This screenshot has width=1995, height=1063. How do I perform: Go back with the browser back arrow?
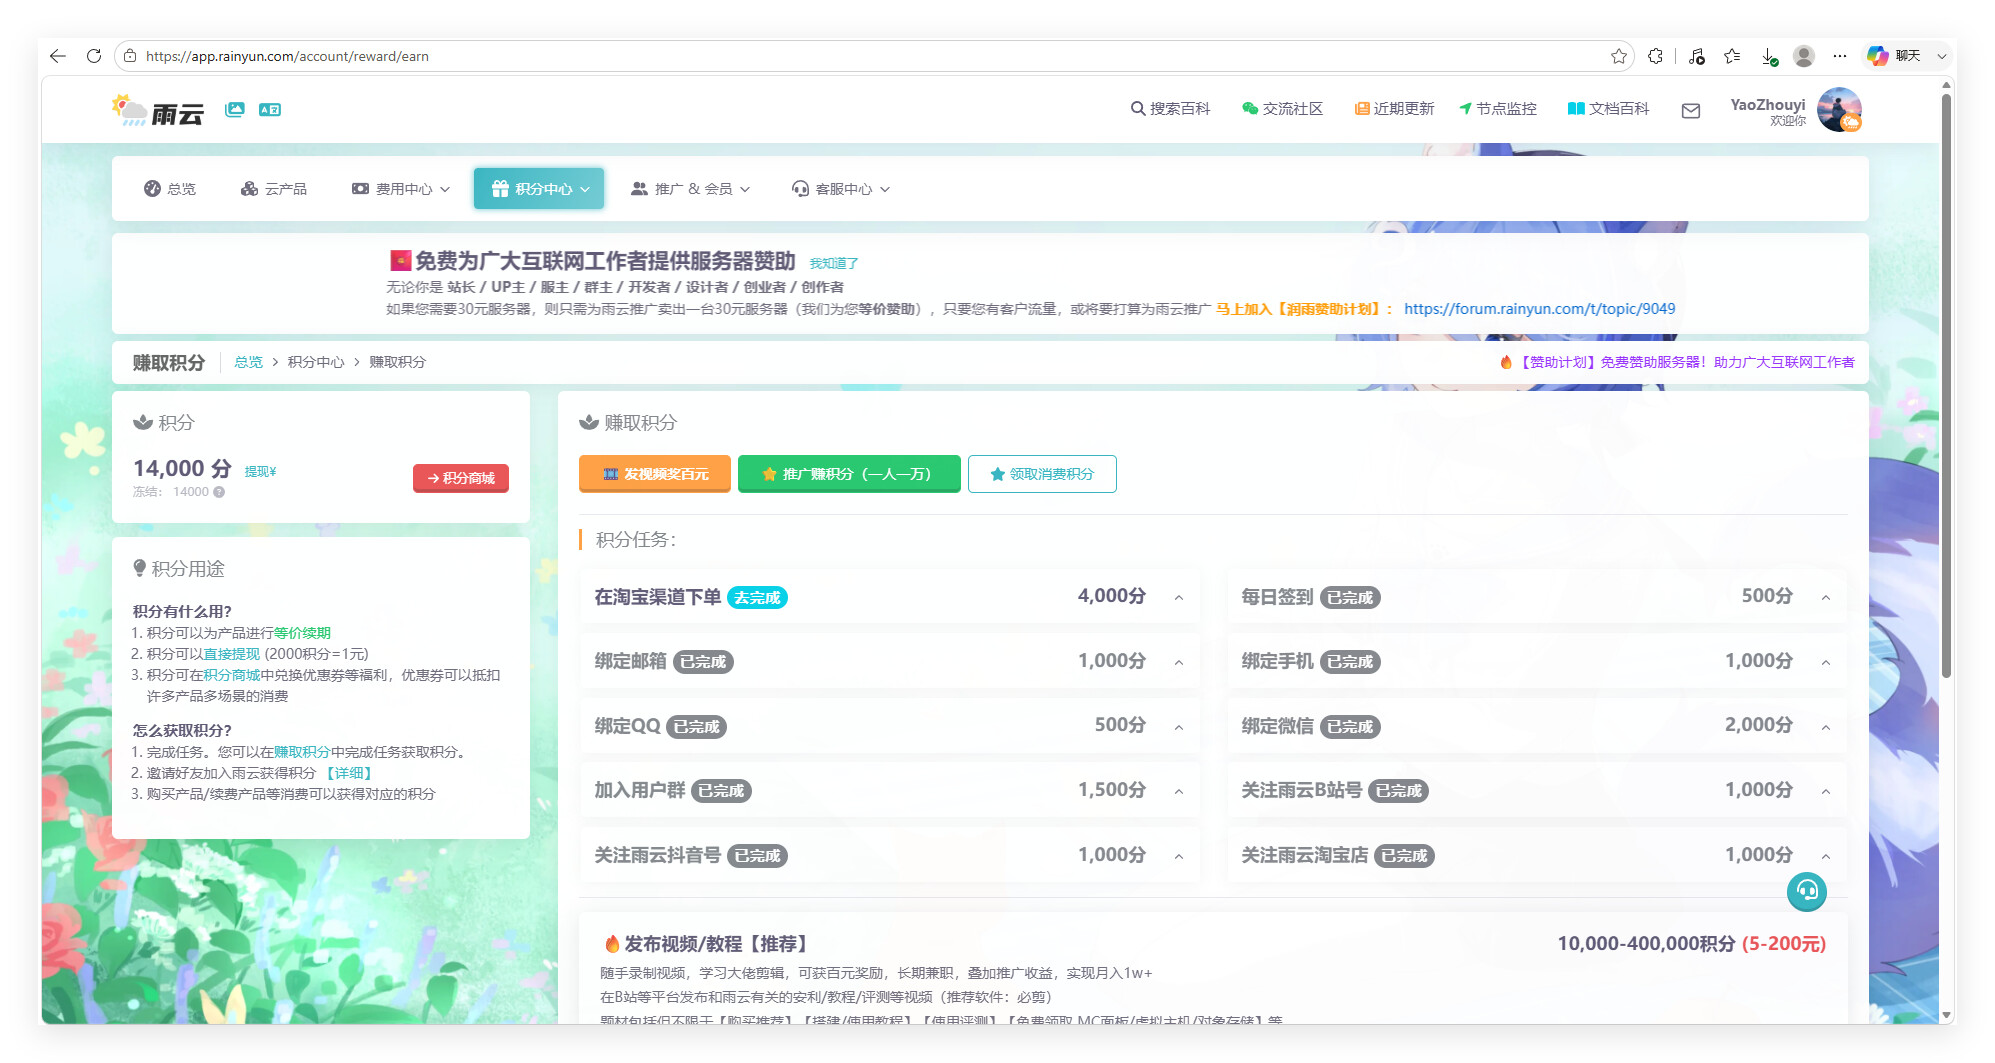point(58,56)
